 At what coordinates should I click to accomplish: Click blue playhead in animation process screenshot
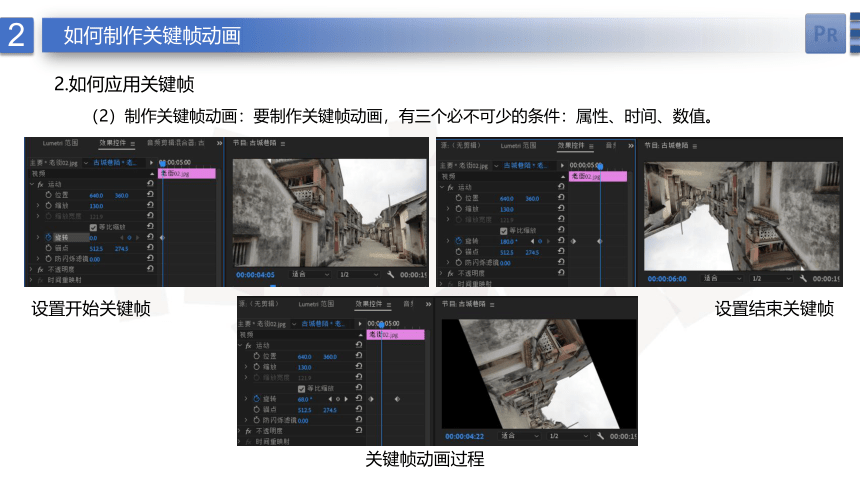click(382, 325)
